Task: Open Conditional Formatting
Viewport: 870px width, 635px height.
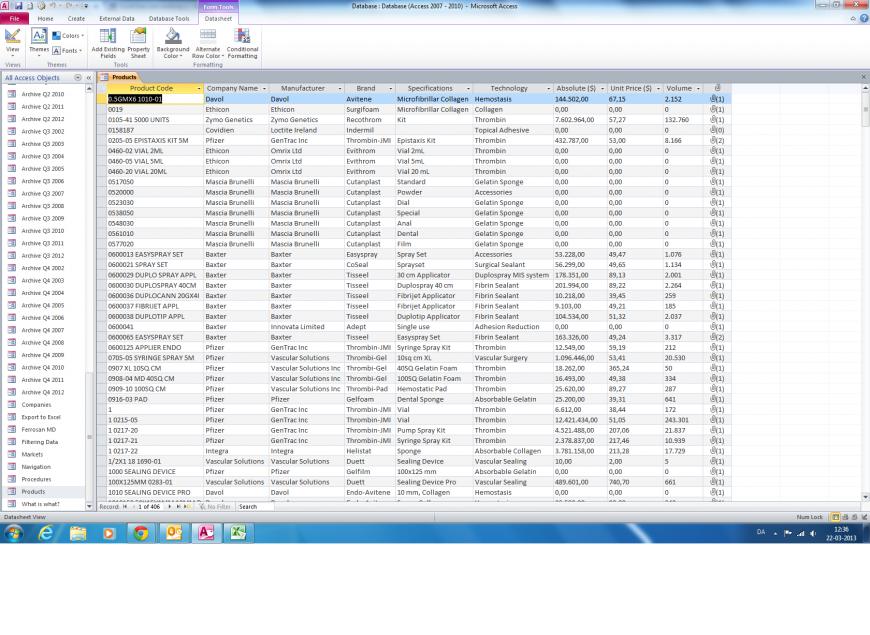Action: coord(242,43)
